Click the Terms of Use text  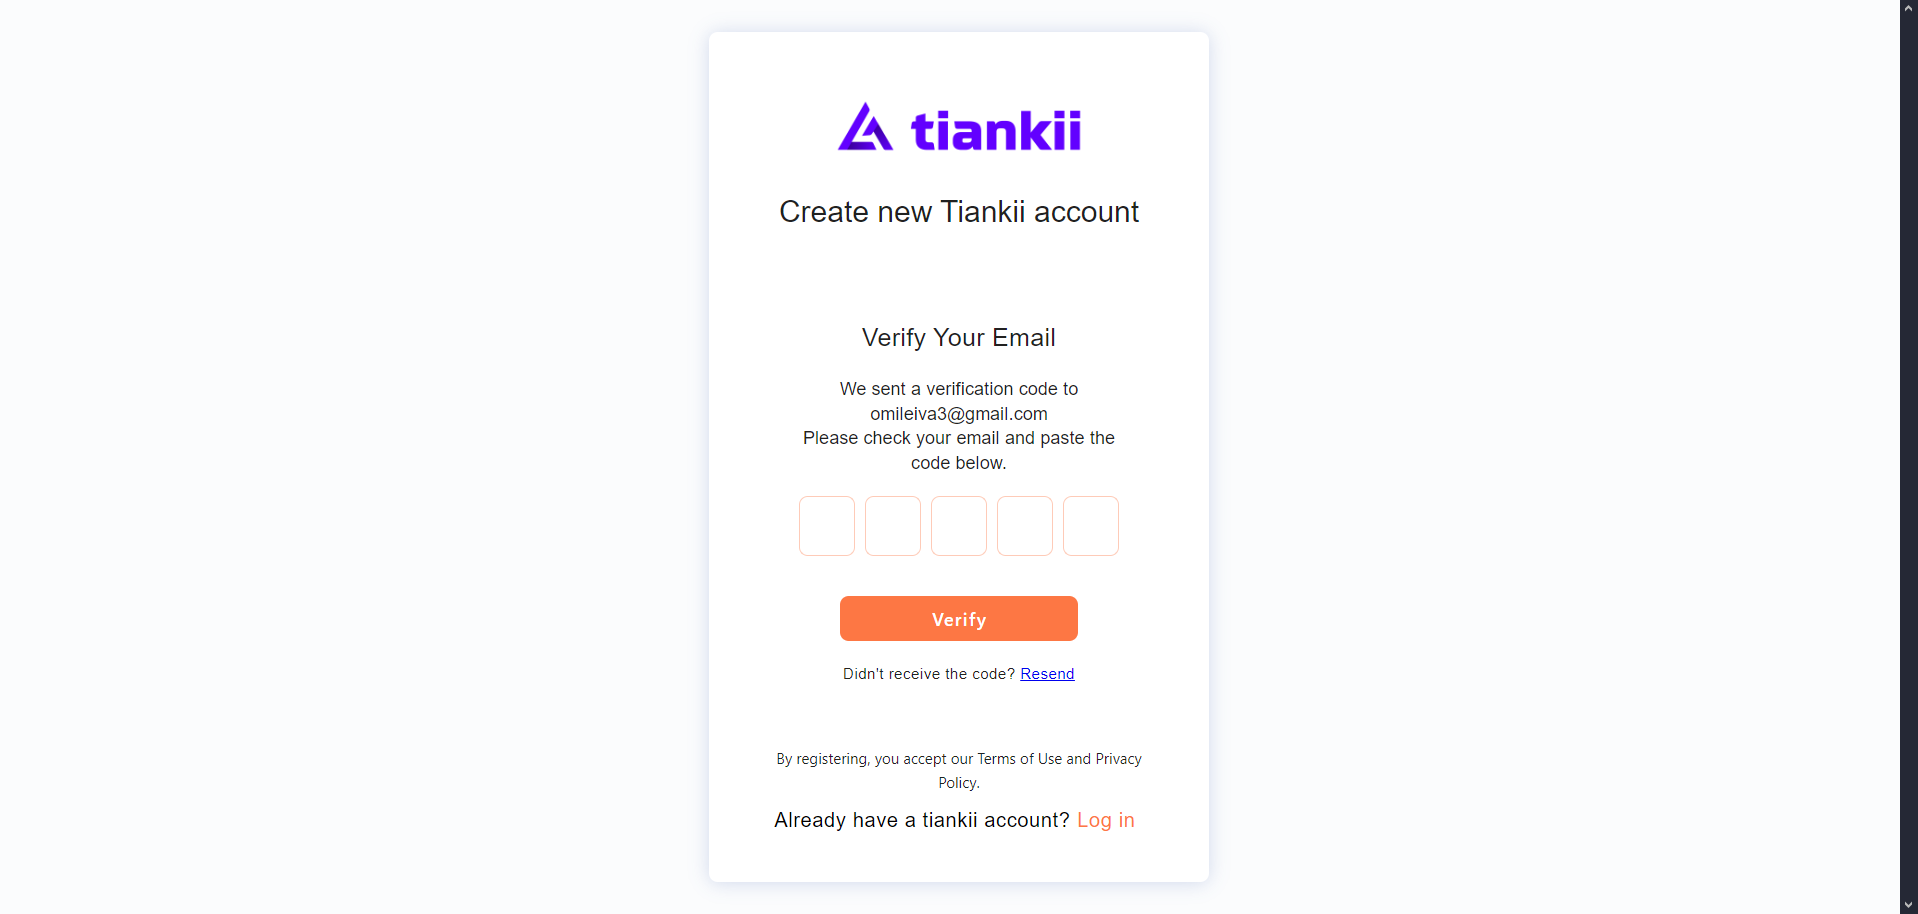point(1019,759)
